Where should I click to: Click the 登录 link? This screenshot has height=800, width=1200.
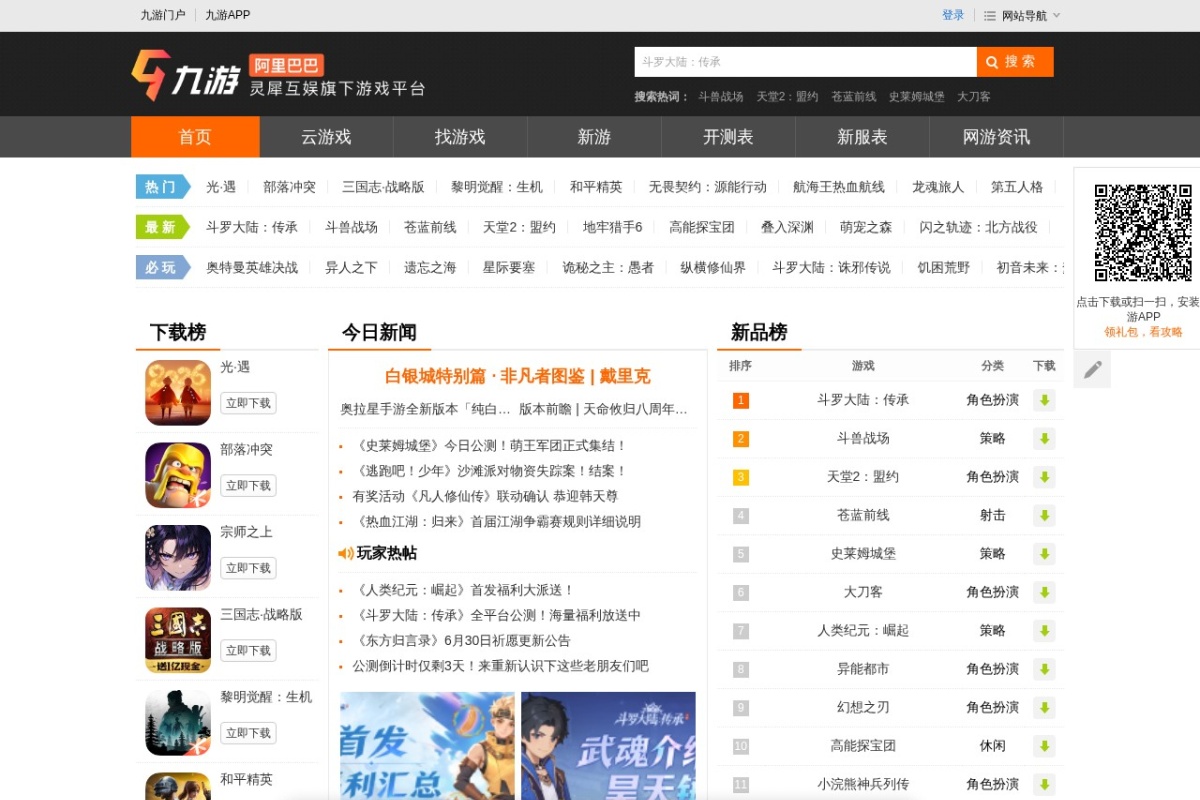pyautogui.click(x=953, y=15)
